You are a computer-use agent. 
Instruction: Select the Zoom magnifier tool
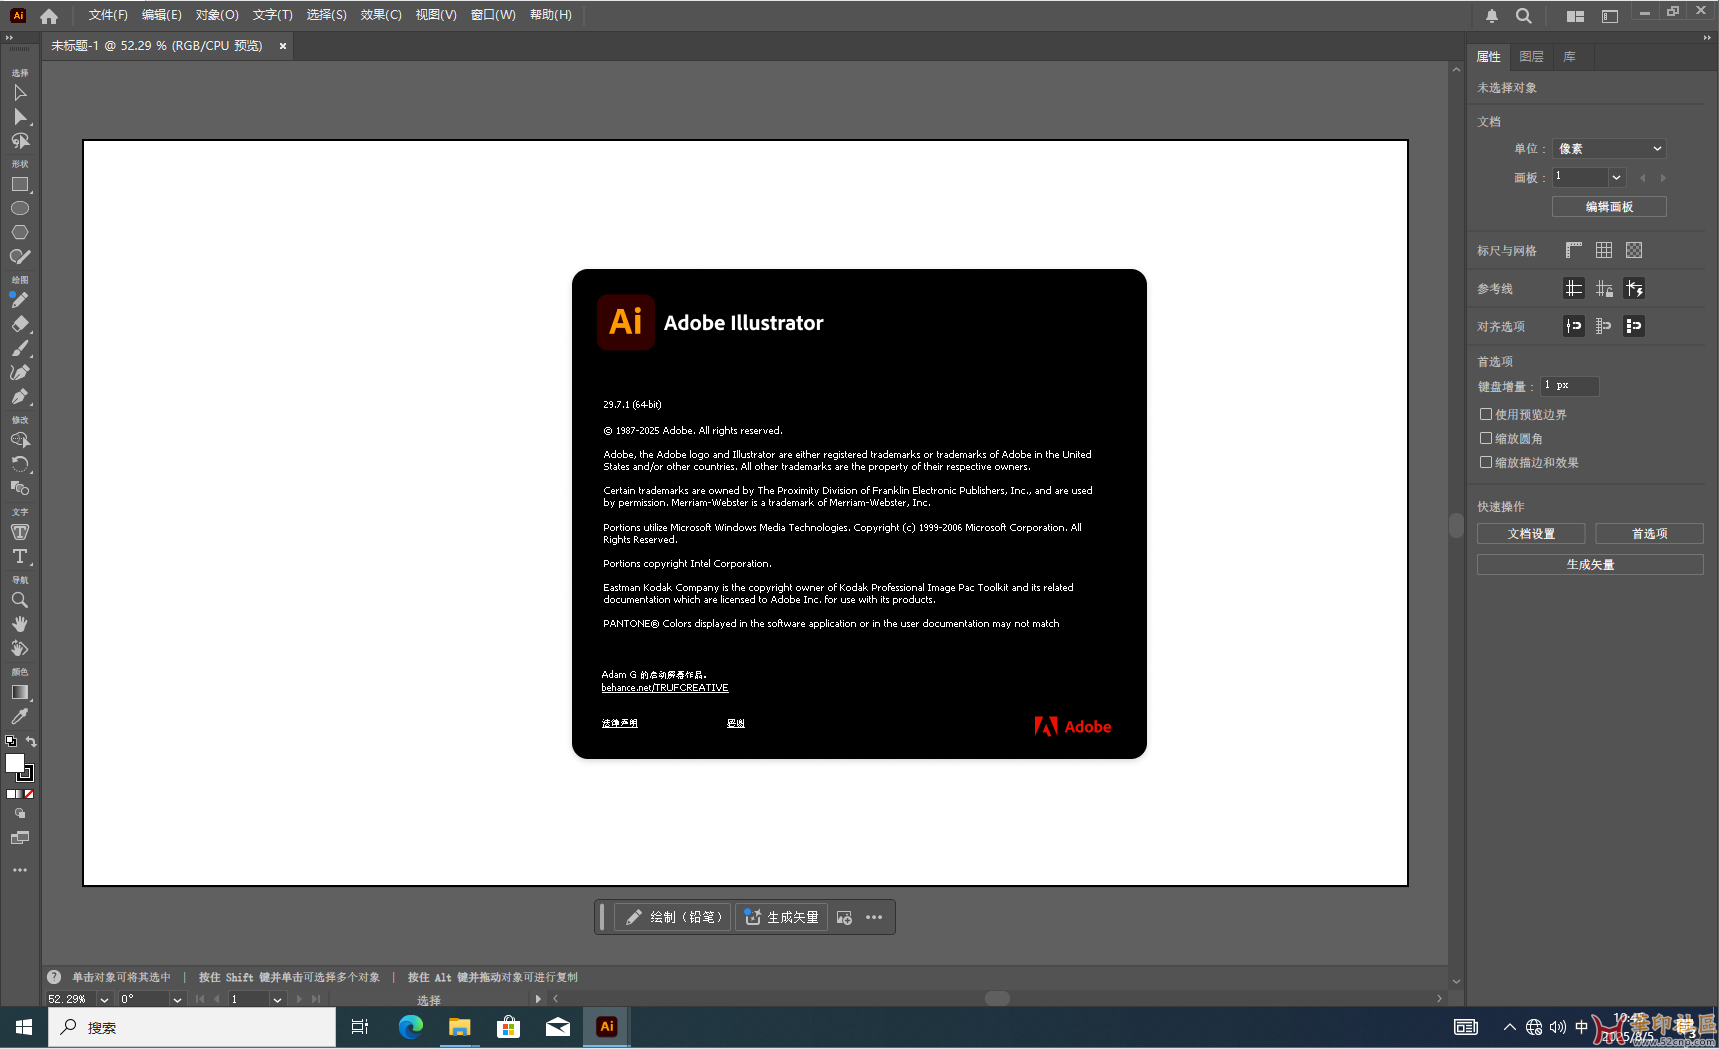pyautogui.click(x=20, y=600)
